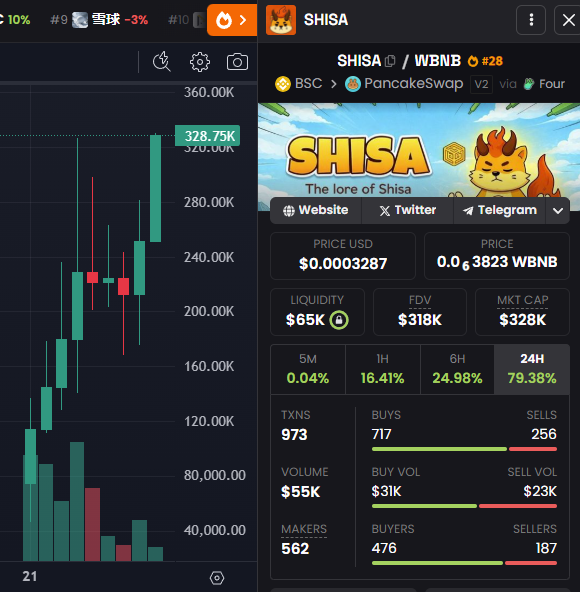Viewport: 580px width, 592px height.
Task: Click the WBNB price value box
Action: (x=497, y=256)
